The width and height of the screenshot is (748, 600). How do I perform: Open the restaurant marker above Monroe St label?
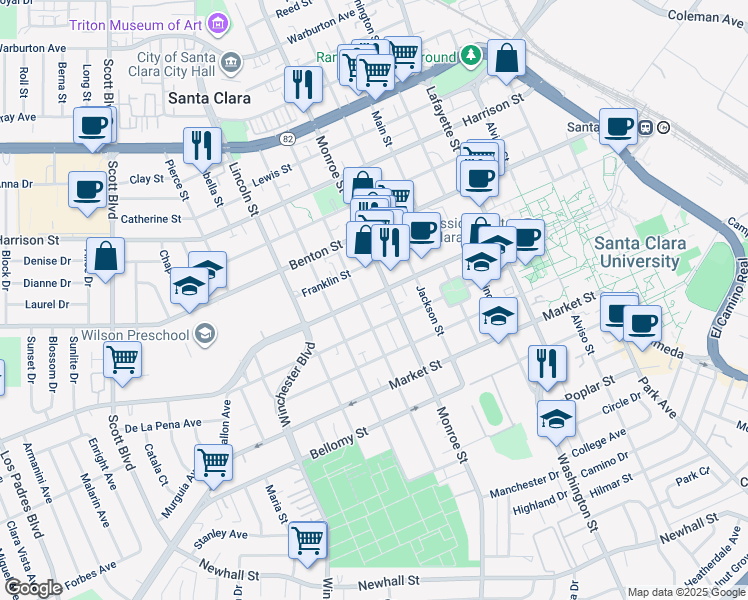303,88
